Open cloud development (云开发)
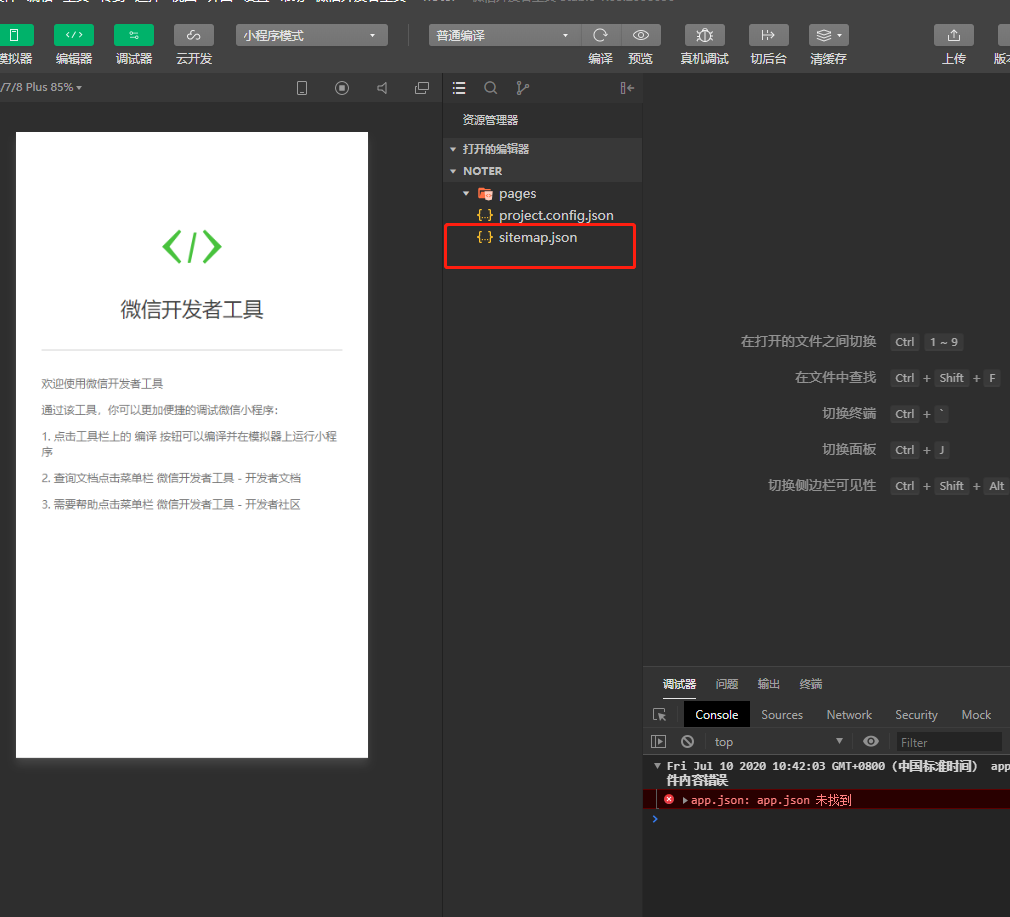The image size is (1010, 917). (x=194, y=35)
